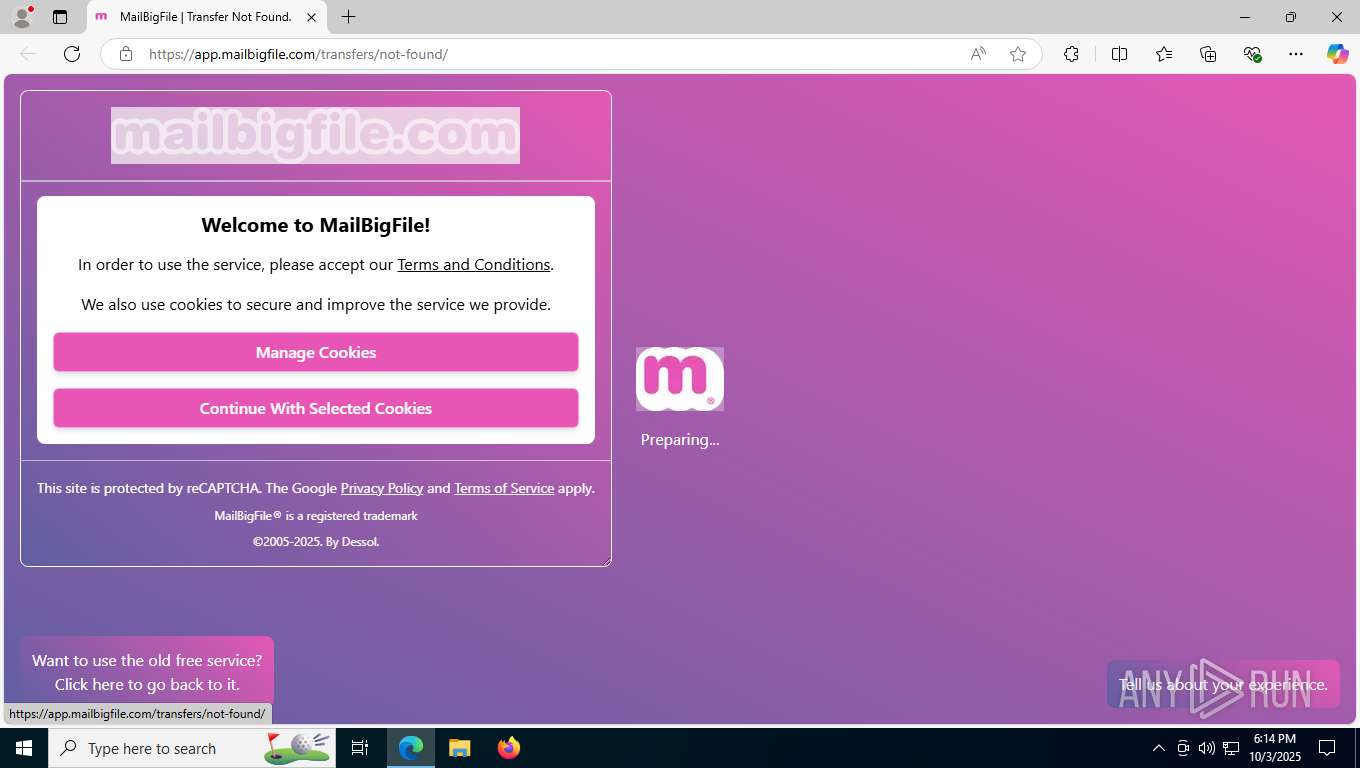Open a new browser tab
The width and height of the screenshot is (1360, 768).
click(348, 17)
